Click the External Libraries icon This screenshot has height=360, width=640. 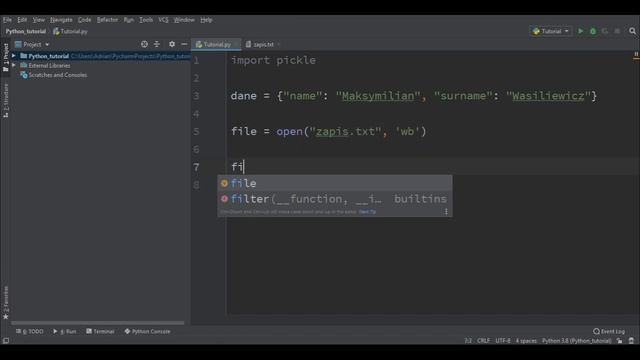24,65
